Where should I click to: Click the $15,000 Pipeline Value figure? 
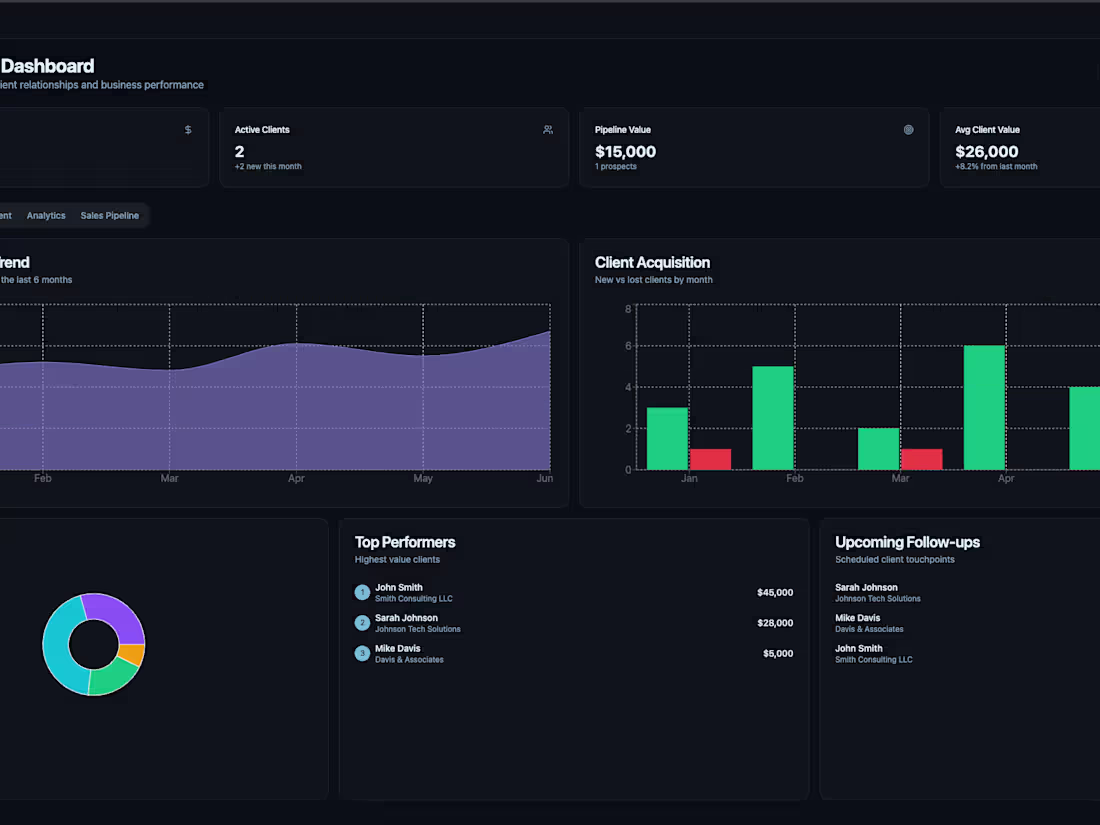[x=624, y=152]
